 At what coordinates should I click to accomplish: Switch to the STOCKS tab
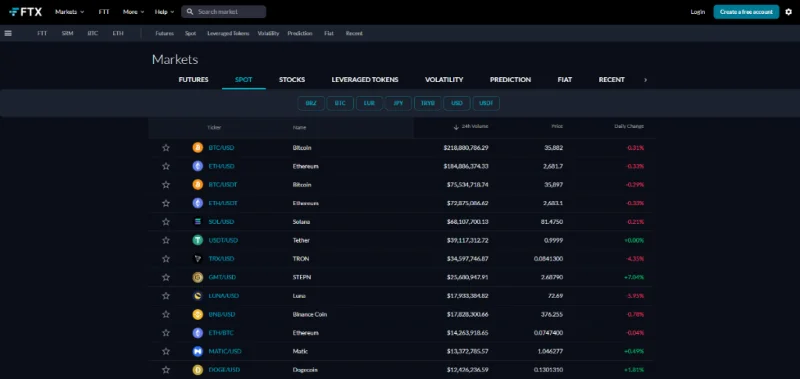point(292,80)
